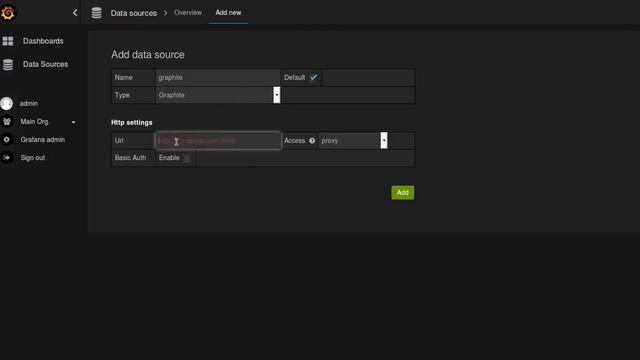Click the admin avatar icon
The height and width of the screenshot is (360, 640).
pos(7,104)
